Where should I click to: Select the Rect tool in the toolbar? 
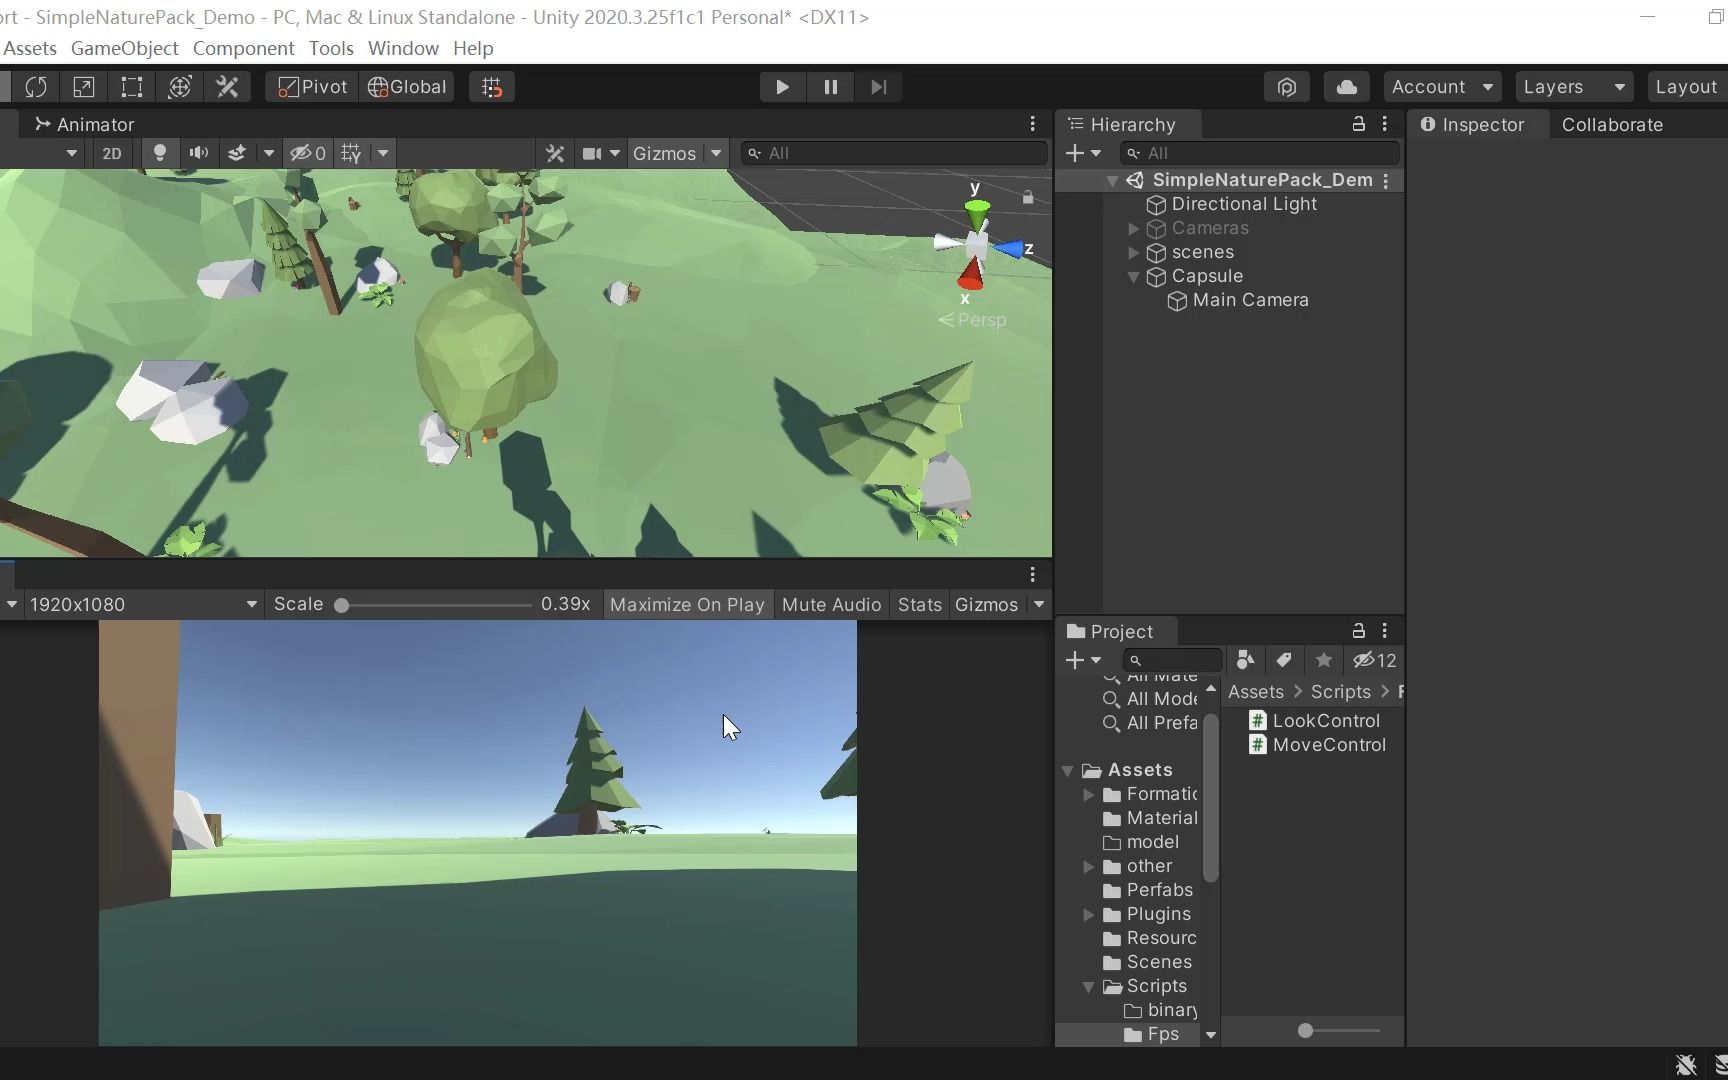point(131,87)
